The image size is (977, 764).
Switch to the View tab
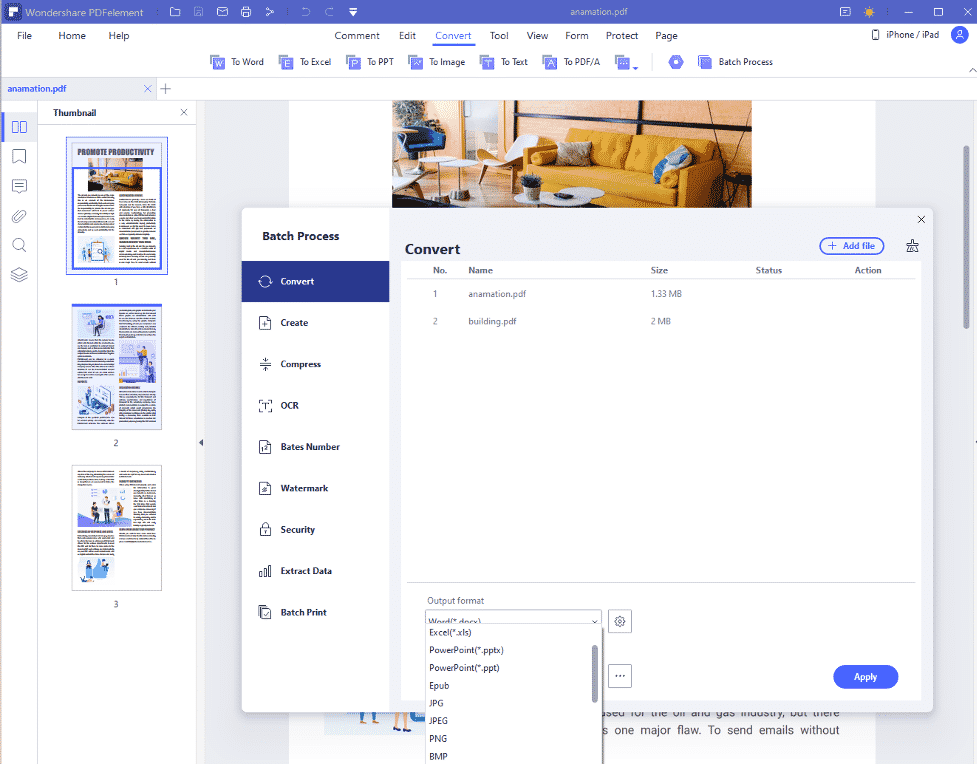(537, 36)
